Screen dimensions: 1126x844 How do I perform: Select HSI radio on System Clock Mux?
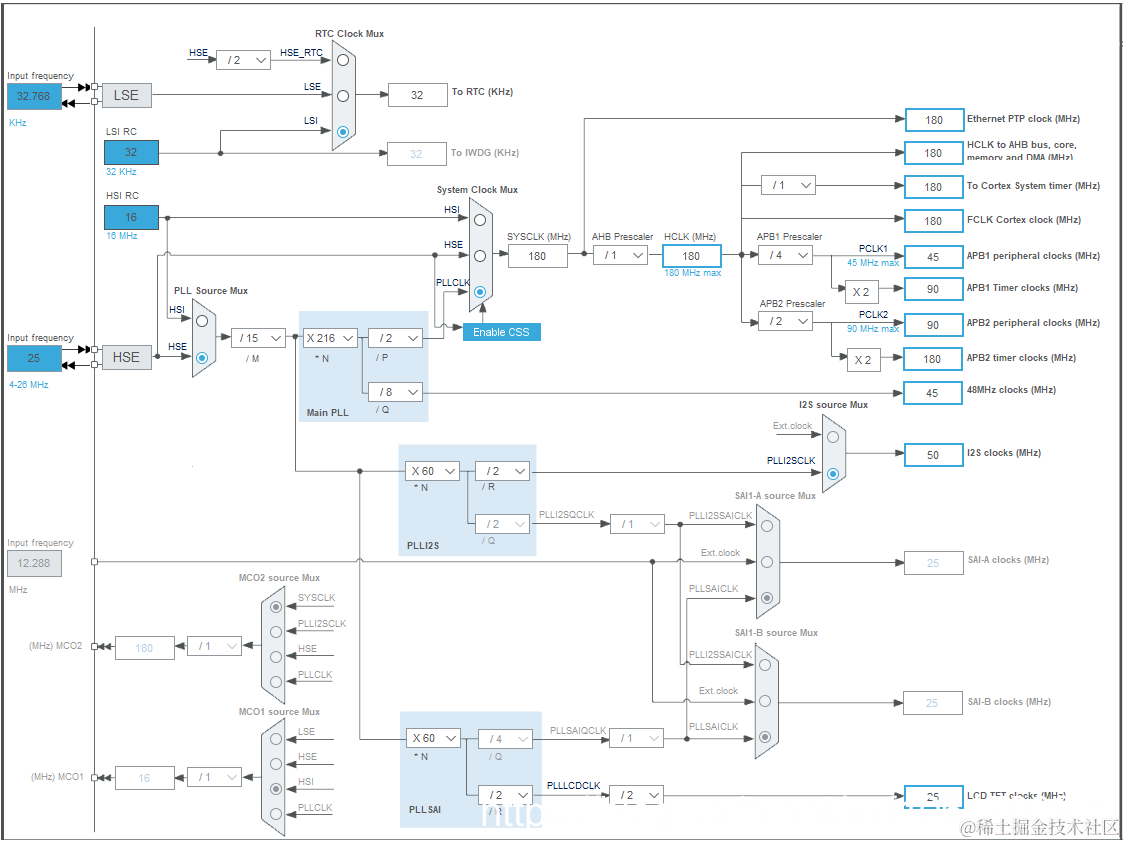click(480, 220)
